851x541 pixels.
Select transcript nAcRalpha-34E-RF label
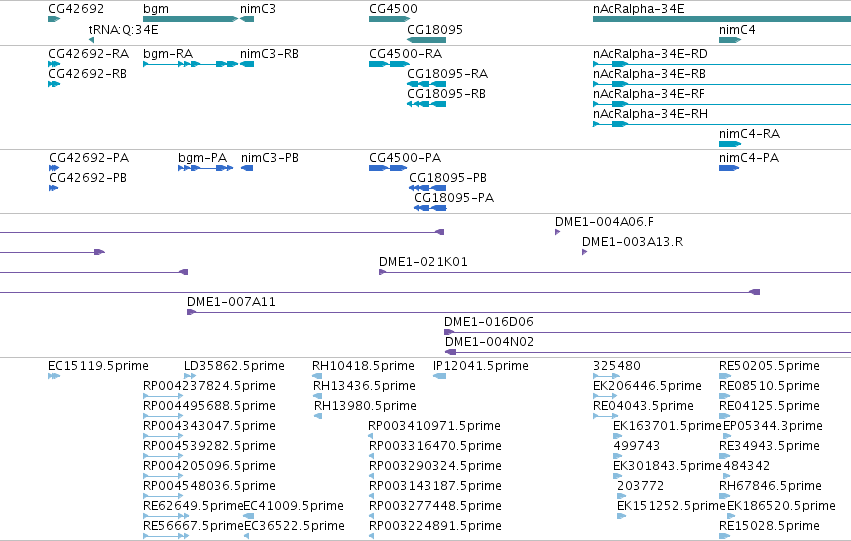649,94
